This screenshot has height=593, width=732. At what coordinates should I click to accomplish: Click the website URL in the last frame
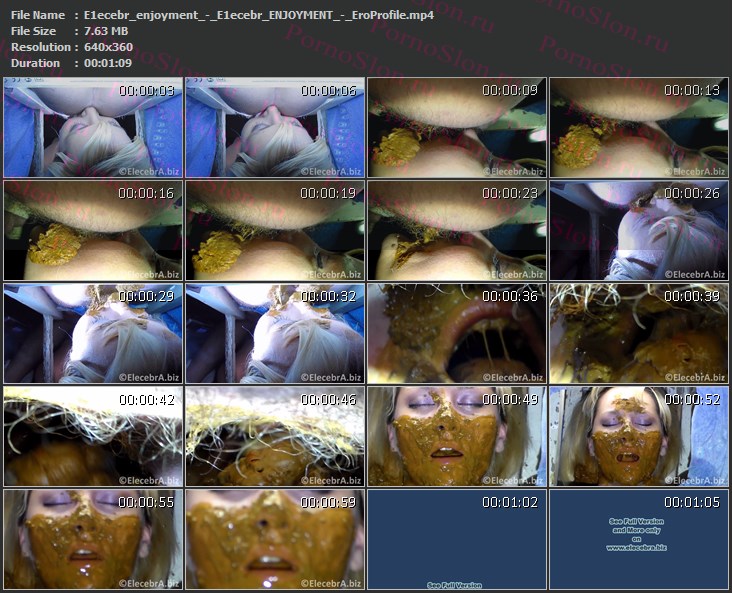click(636, 548)
